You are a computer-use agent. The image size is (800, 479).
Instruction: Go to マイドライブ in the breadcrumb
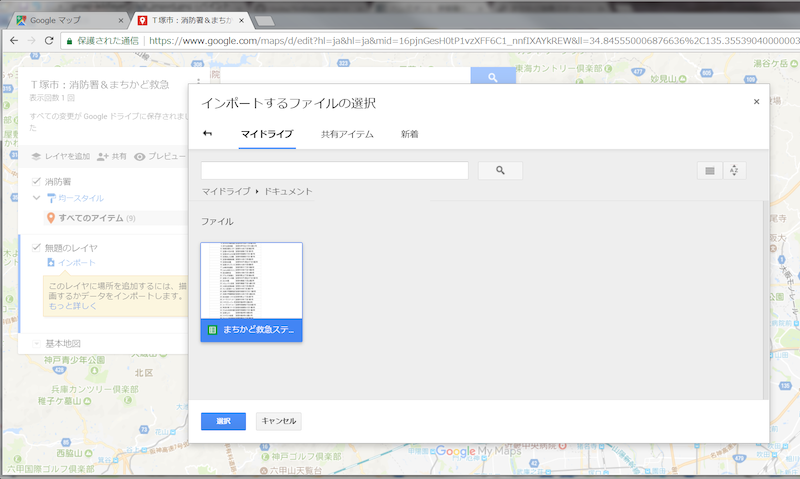pyautogui.click(x=226, y=191)
